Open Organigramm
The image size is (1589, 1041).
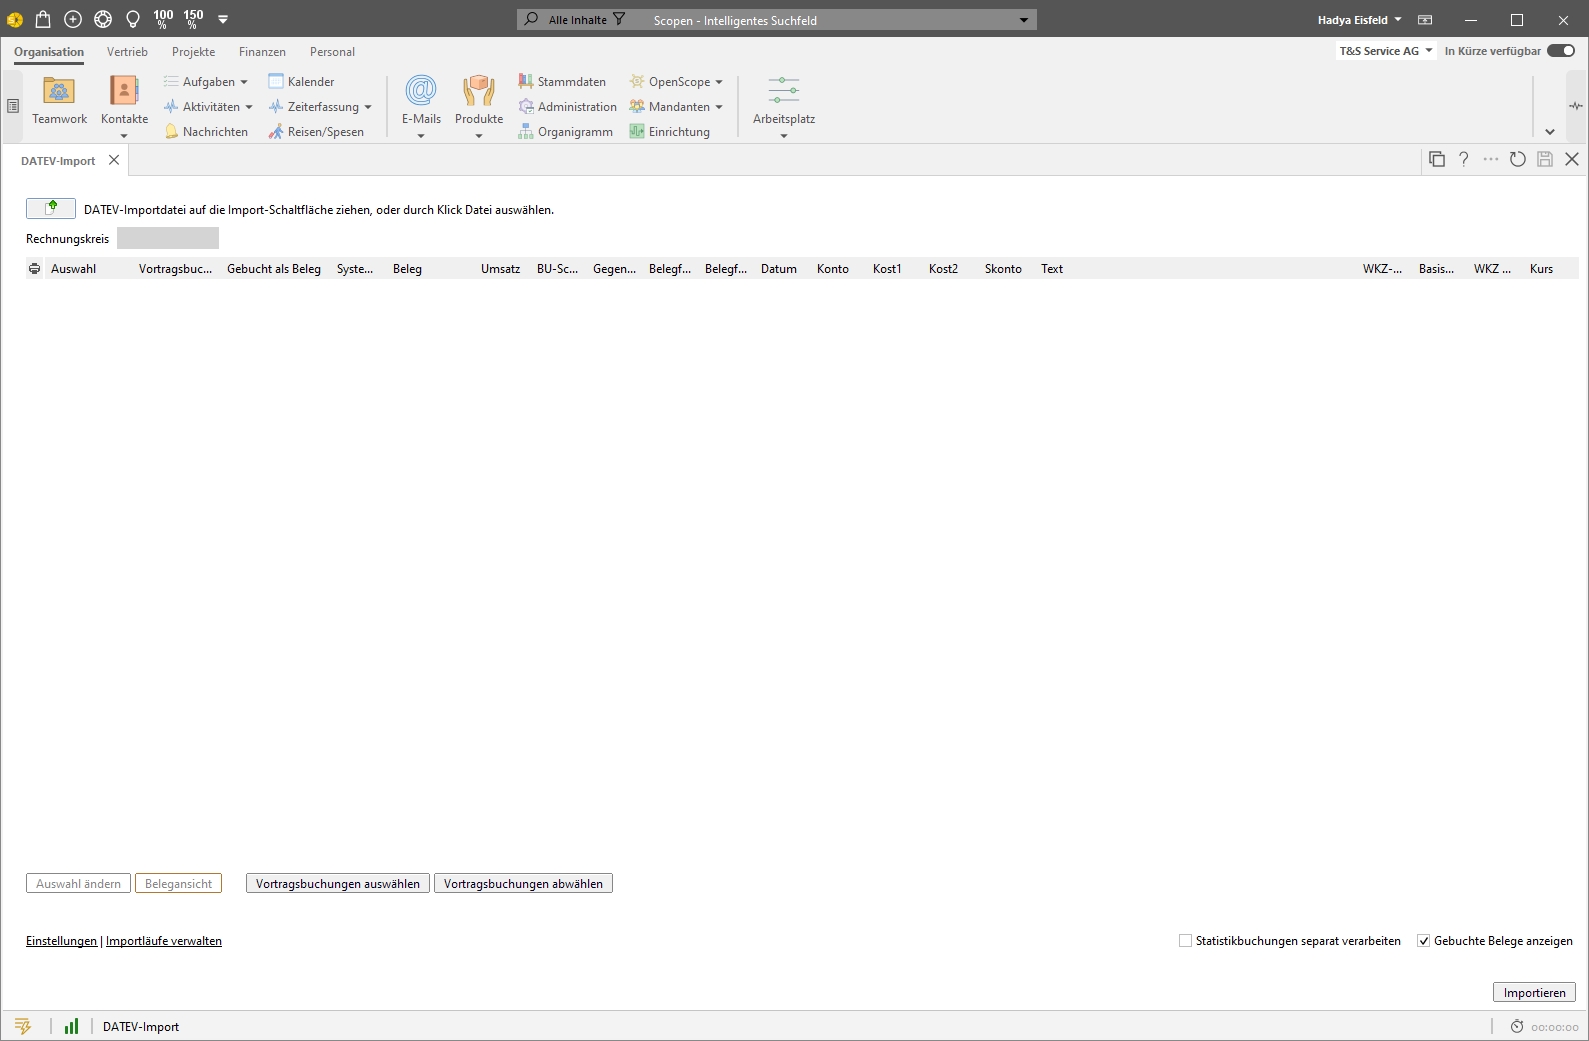pos(565,132)
